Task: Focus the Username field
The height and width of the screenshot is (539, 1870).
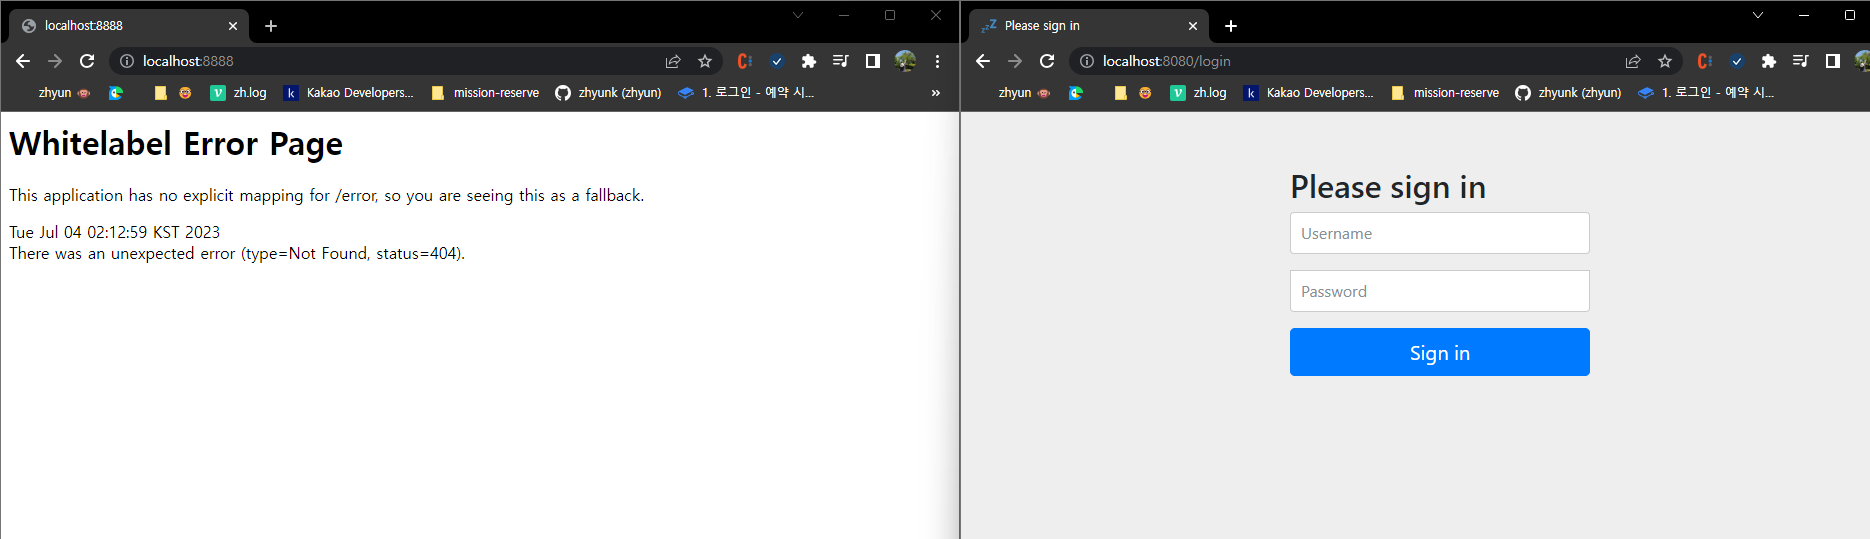Action: click(x=1440, y=233)
